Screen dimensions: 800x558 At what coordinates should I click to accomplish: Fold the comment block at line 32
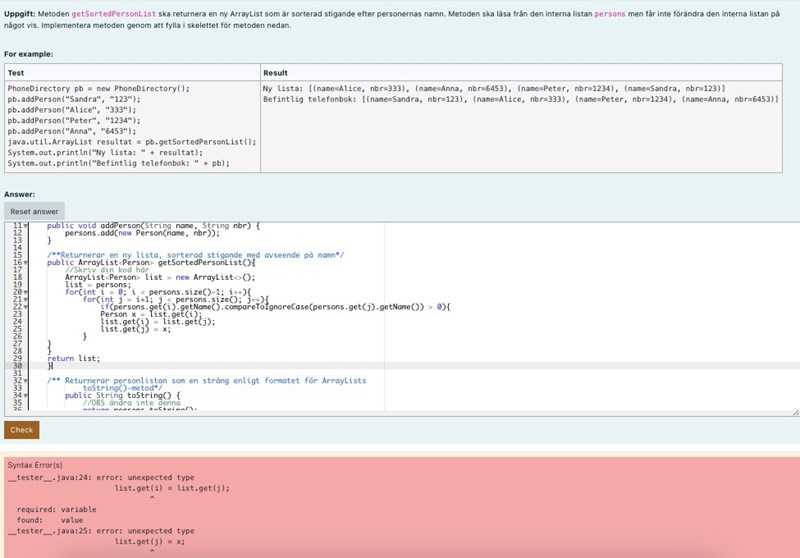coord(26,380)
